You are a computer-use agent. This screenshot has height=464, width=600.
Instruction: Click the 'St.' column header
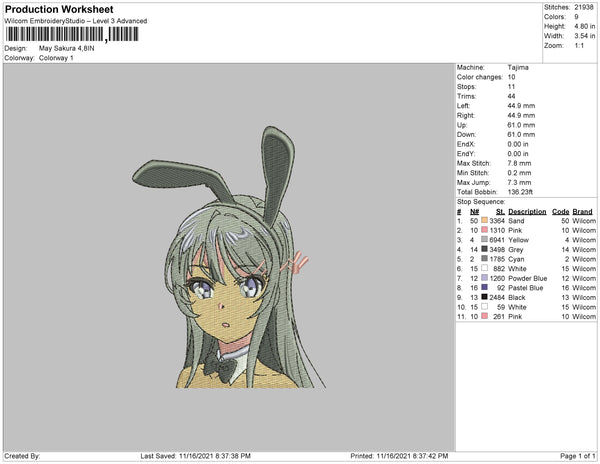(x=501, y=212)
